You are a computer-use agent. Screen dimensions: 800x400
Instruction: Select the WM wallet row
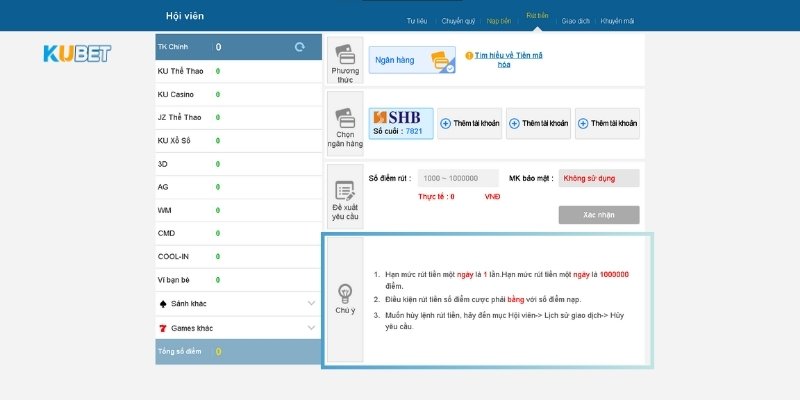[x=239, y=210]
